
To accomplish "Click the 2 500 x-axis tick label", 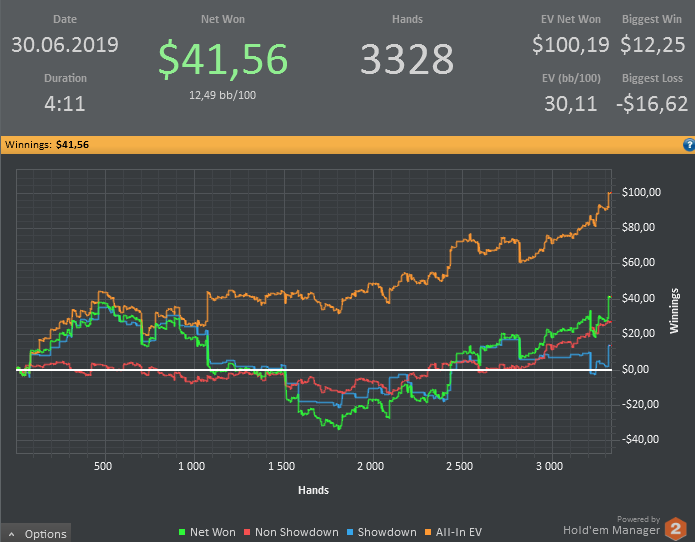I will (x=459, y=466).
